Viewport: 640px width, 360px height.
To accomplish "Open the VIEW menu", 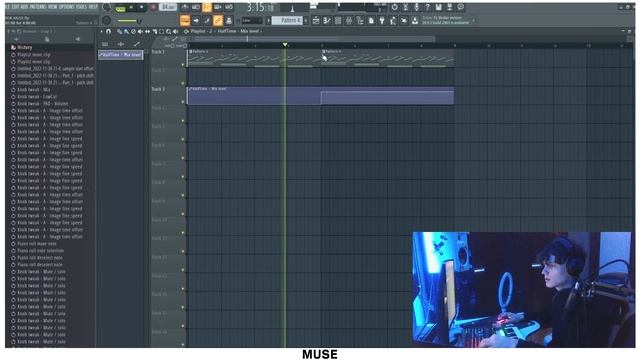I will coord(53,7).
